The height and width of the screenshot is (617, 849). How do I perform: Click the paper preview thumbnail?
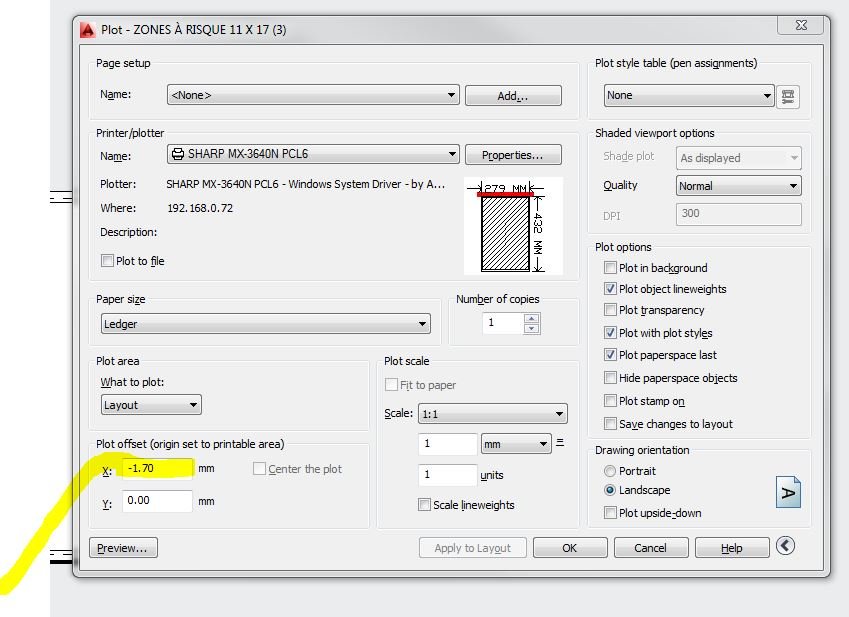(x=513, y=226)
